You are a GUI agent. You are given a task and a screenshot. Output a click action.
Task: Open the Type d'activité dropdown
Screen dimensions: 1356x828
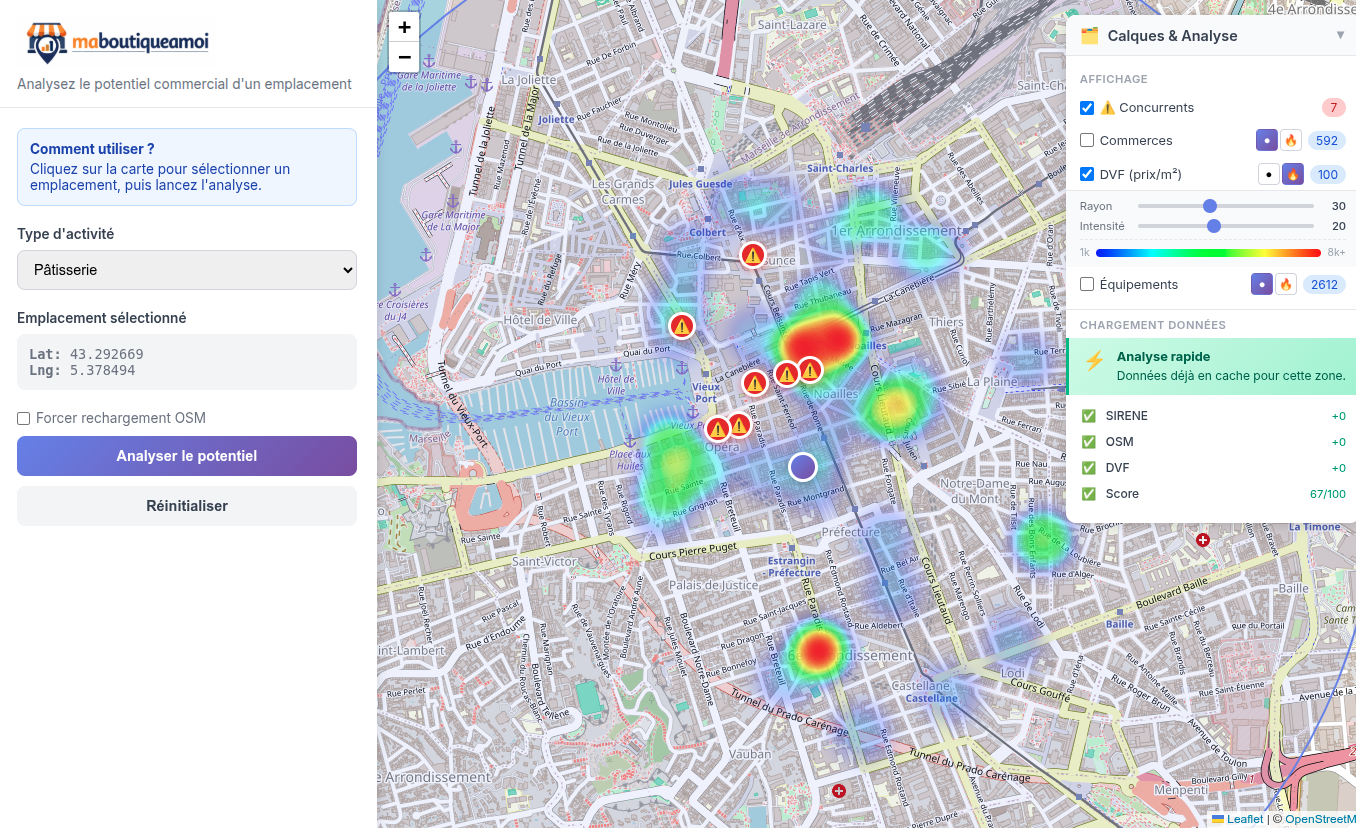pos(187,270)
